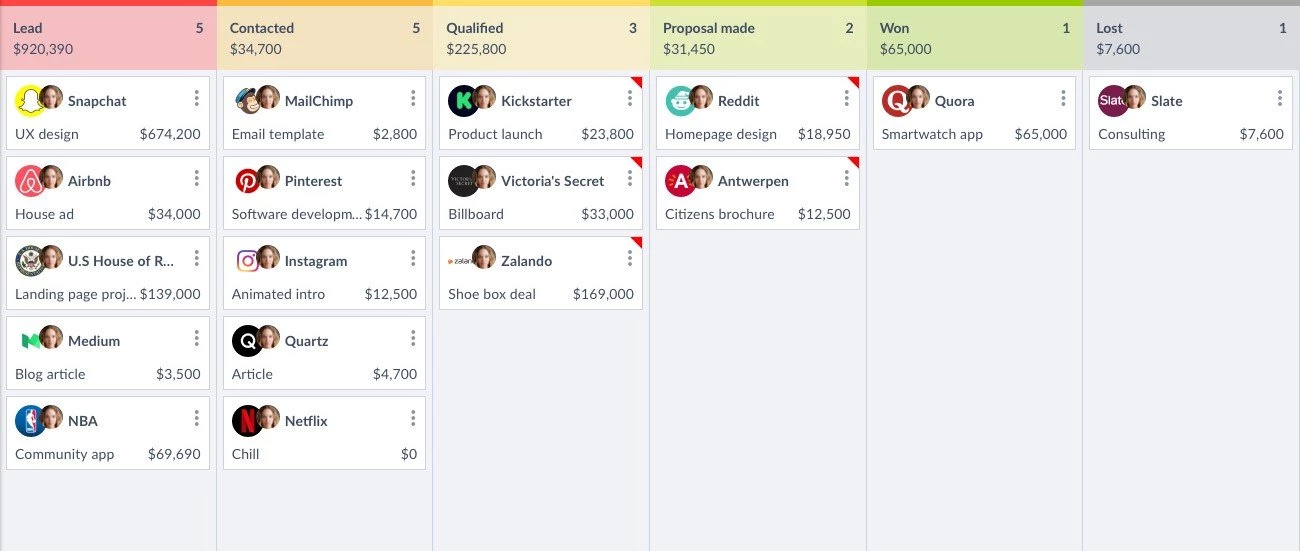Open the three-dot menu on Quora card

pos(1063,98)
